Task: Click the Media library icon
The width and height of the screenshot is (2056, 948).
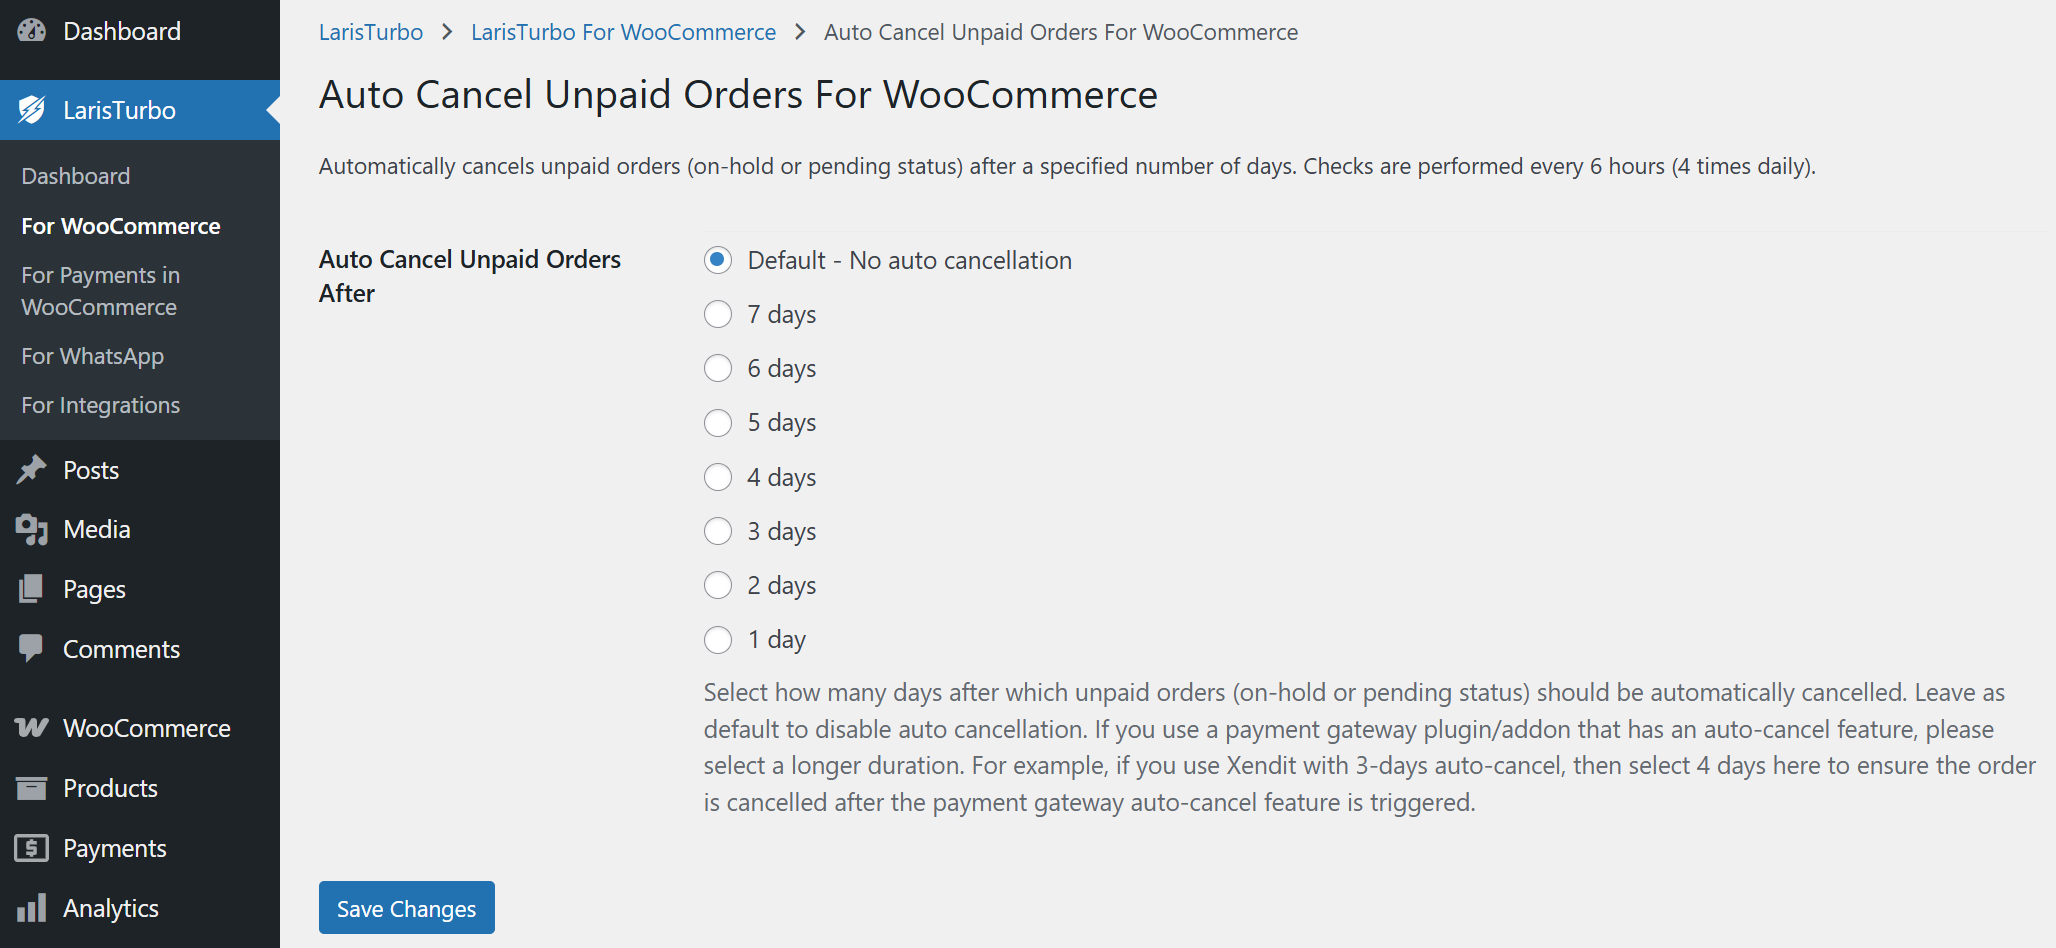Action: click(x=32, y=529)
